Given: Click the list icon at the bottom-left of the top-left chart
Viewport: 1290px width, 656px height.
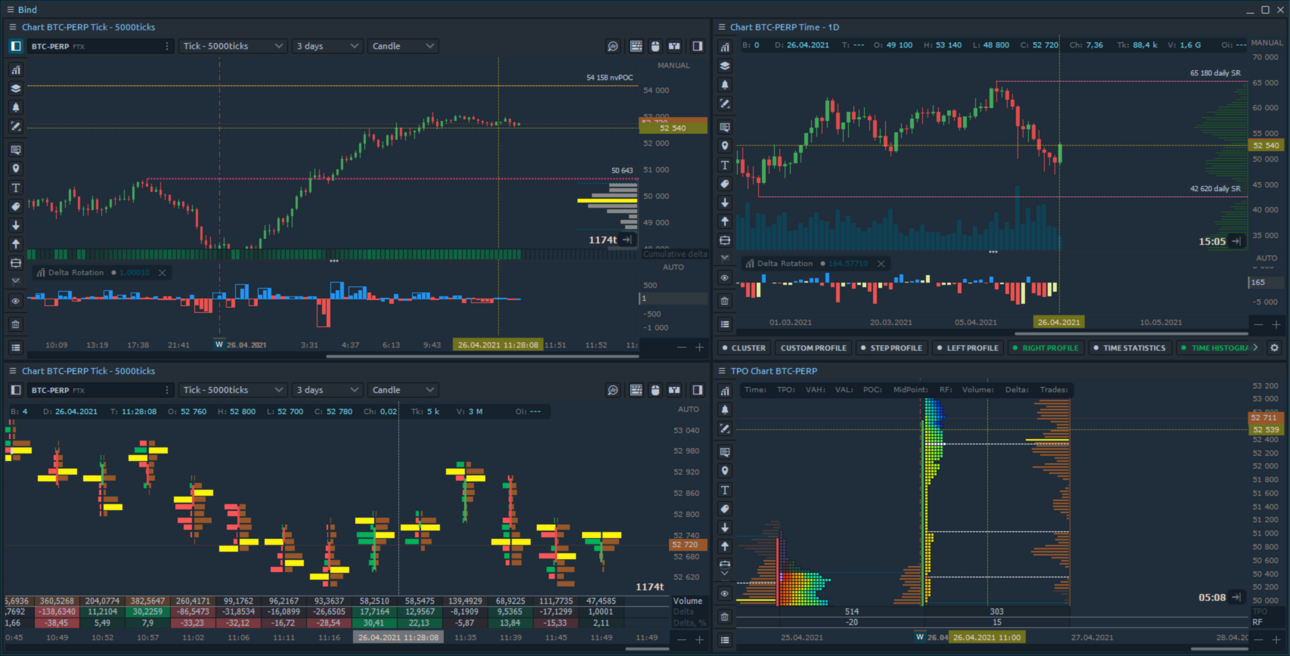Looking at the screenshot, I should point(16,347).
